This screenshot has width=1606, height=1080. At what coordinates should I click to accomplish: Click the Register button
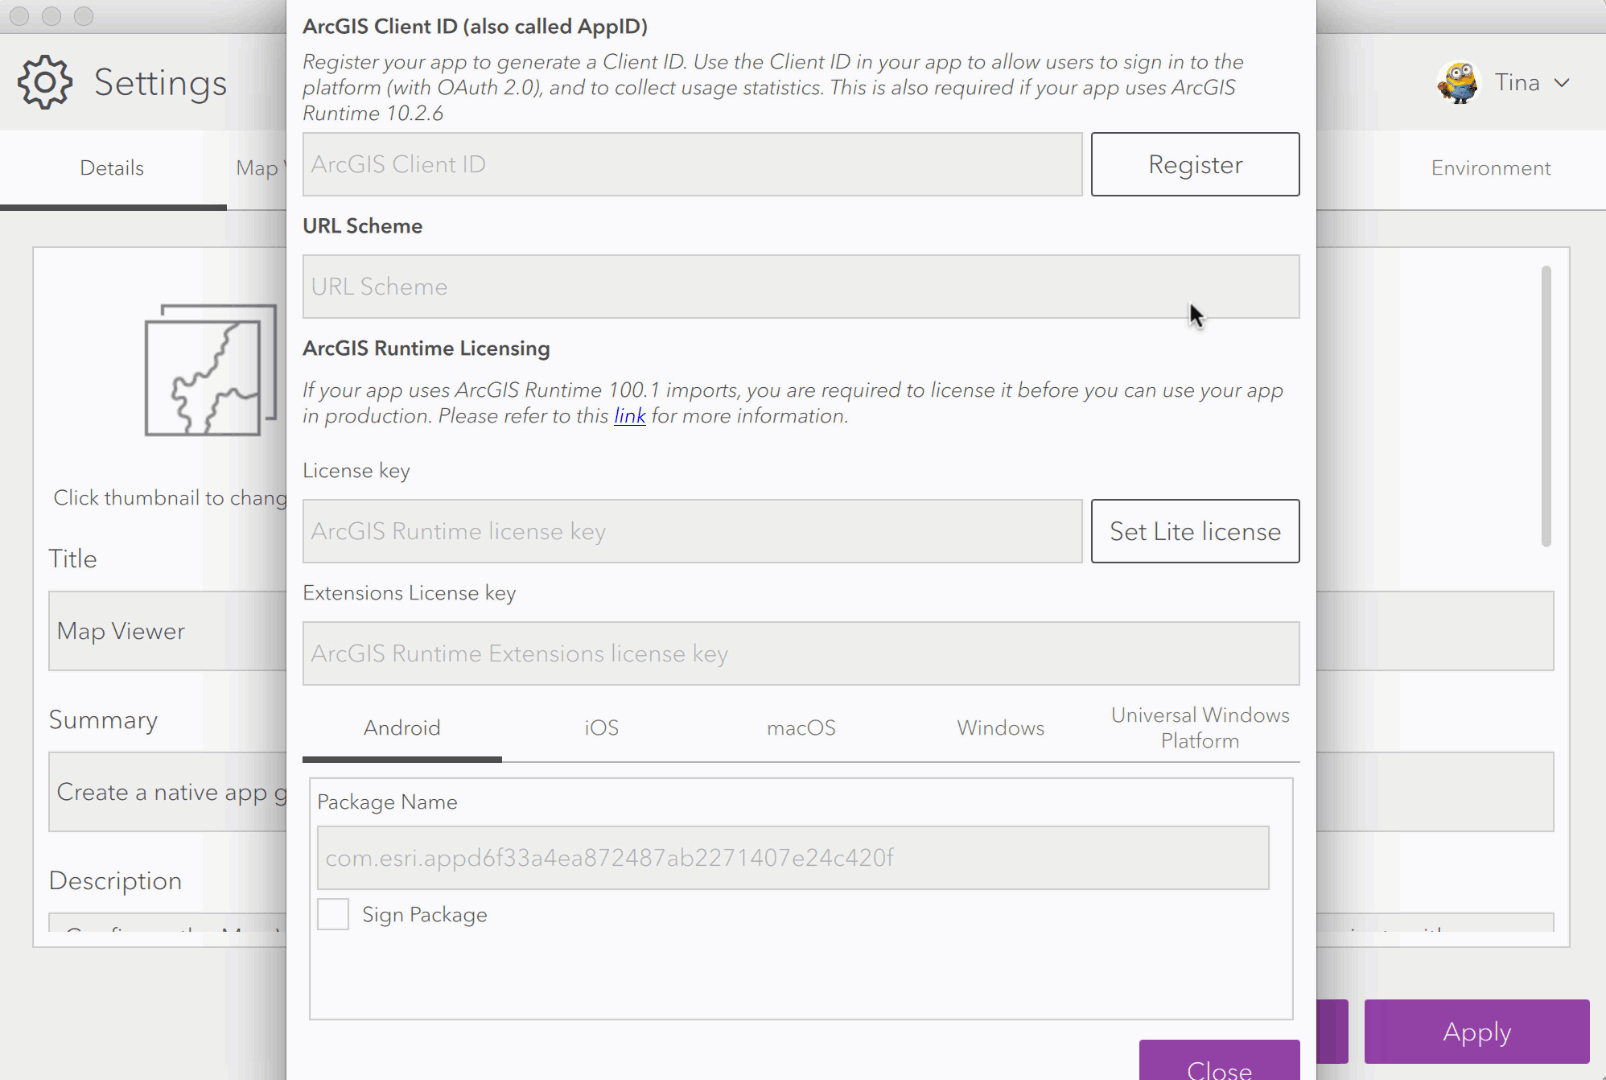point(1195,164)
